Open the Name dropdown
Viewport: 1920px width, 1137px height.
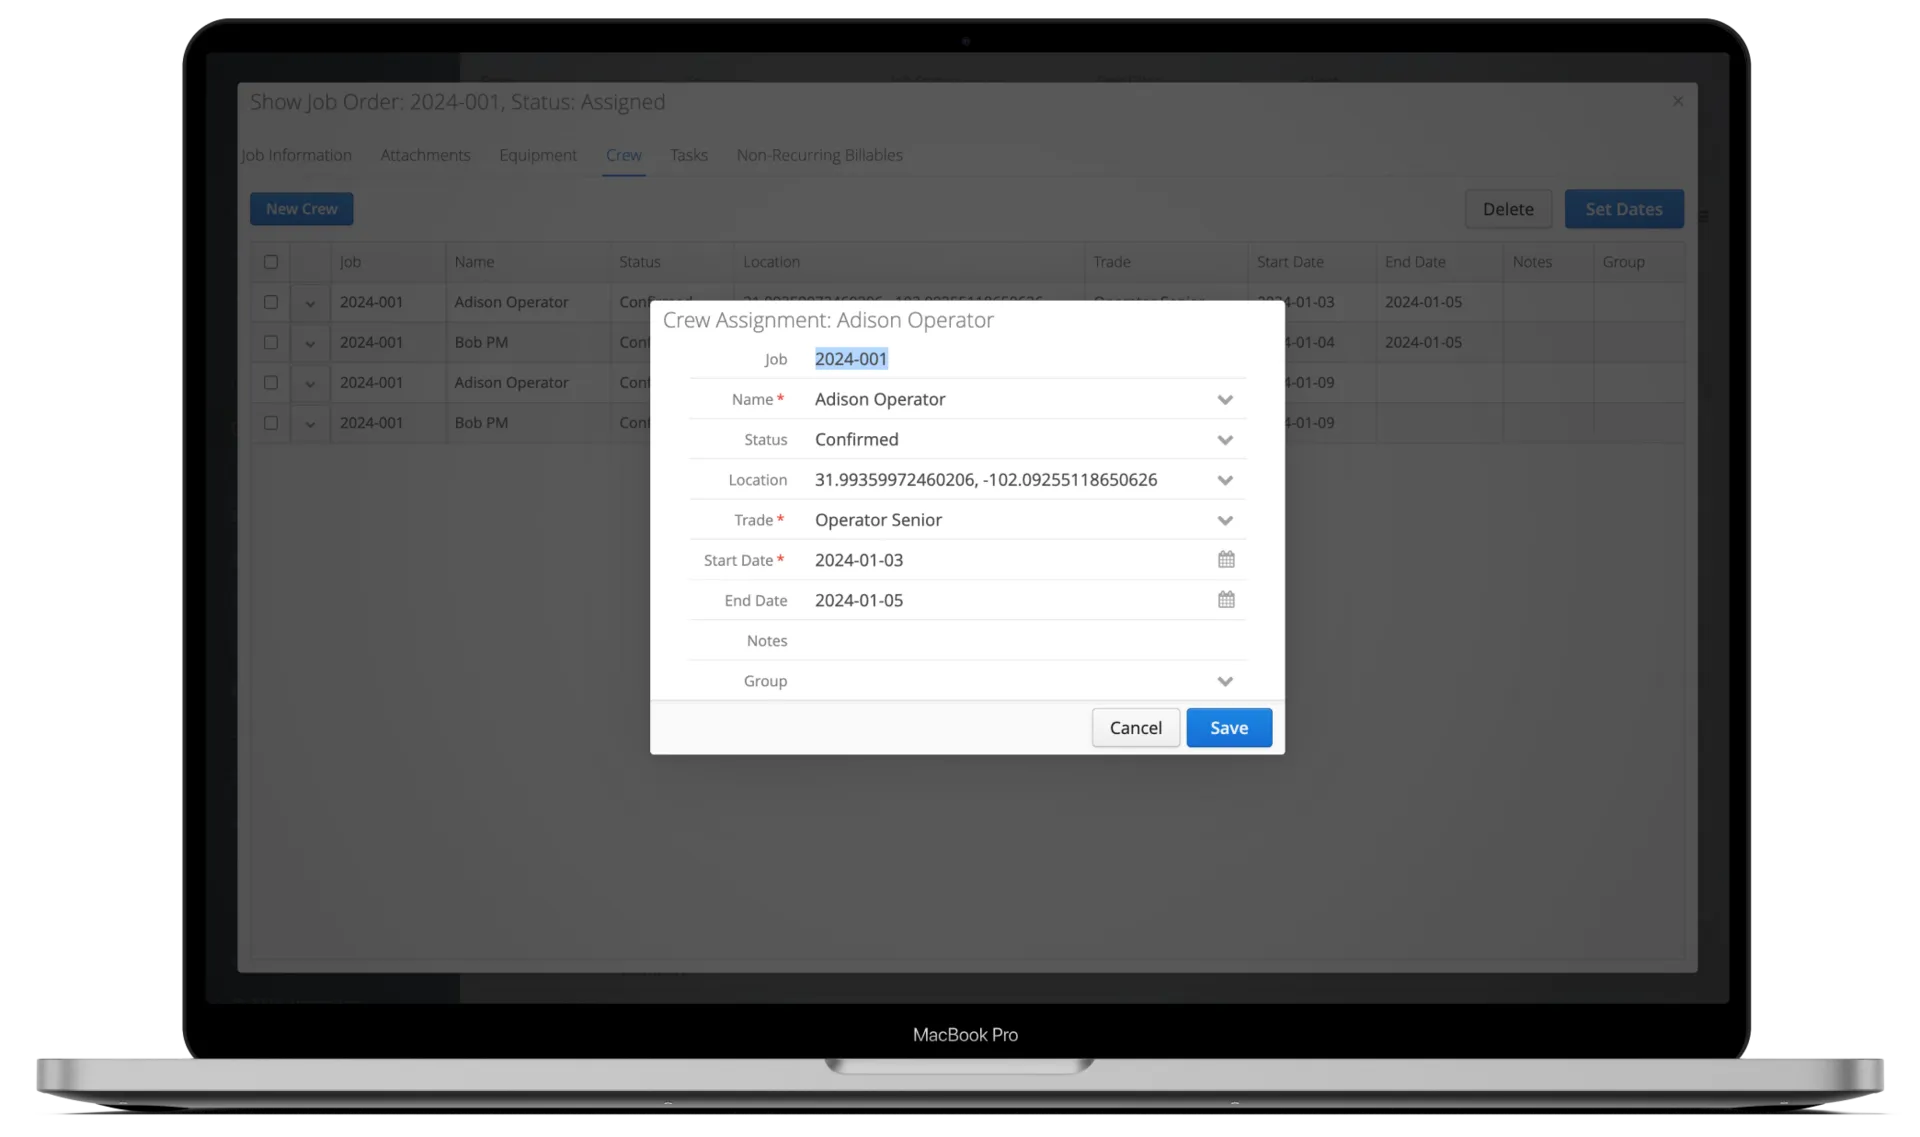click(x=1225, y=399)
